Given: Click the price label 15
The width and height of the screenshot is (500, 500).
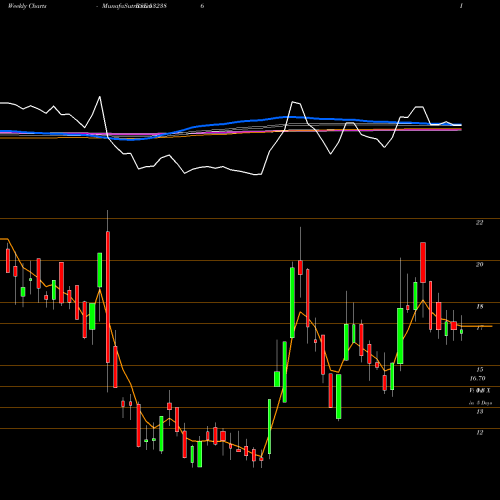Looking at the screenshot, I should pos(479,369).
